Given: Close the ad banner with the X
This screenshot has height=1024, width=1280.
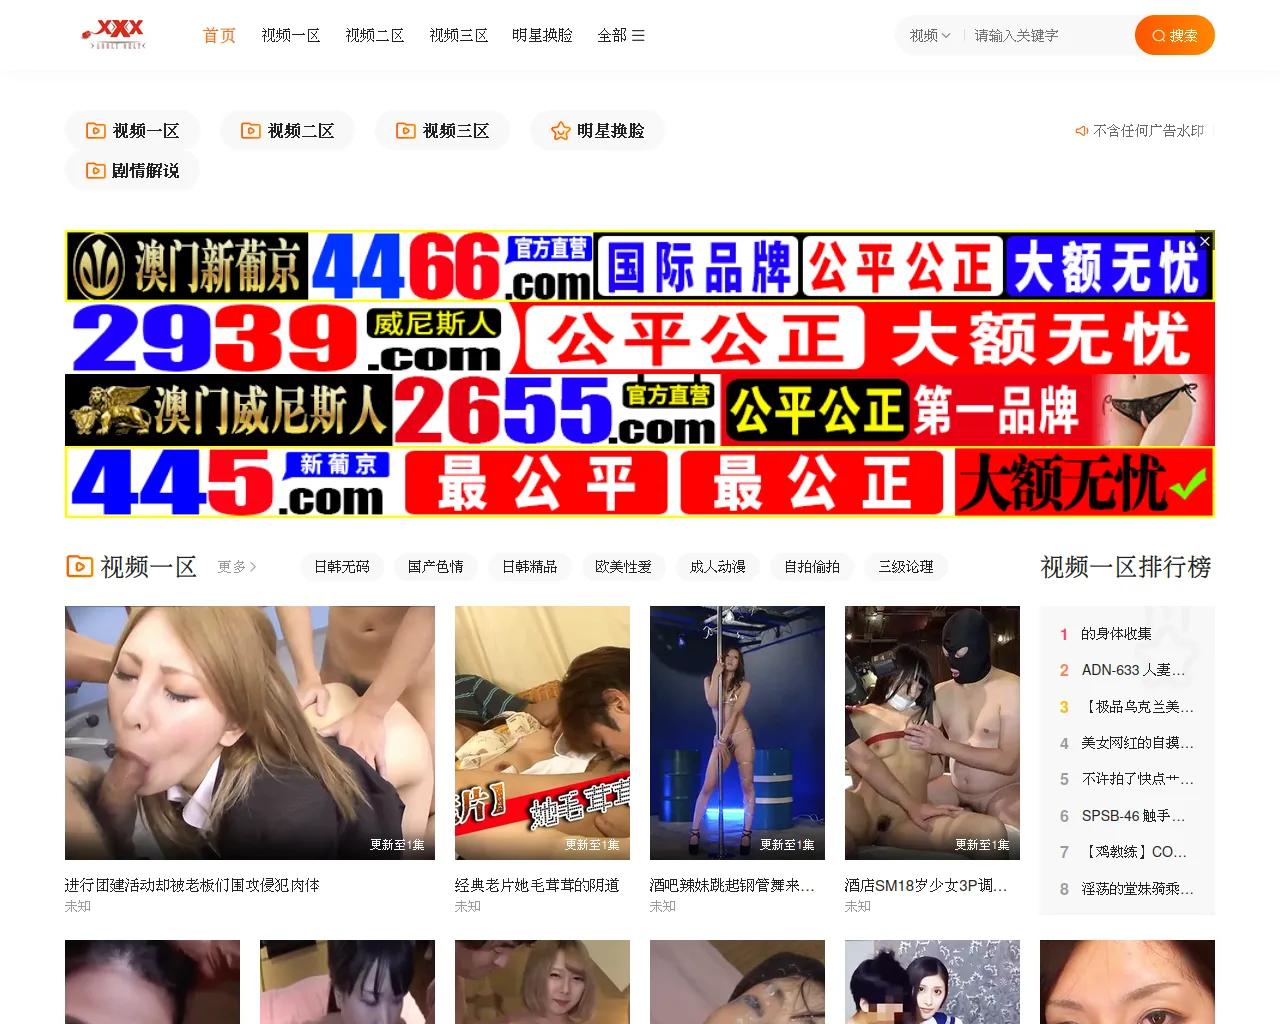Looking at the screenshot, I should [x=1205, y=241].
